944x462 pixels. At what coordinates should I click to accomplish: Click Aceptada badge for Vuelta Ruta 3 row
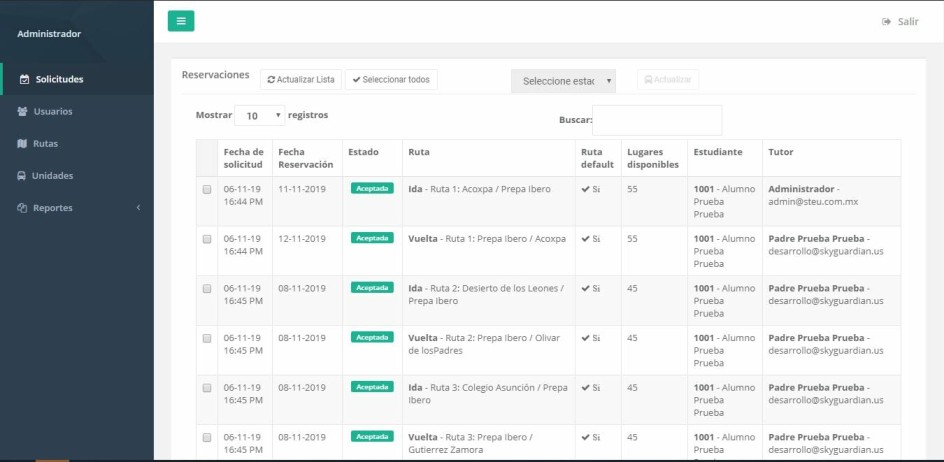(372, 436)
